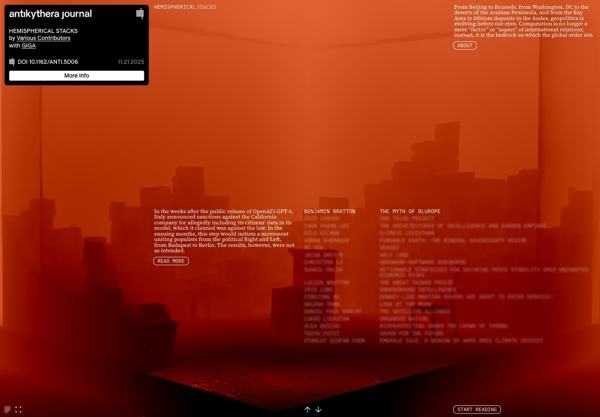Go to next item with the down arrow
The height and width of the screenshot is (417, 600).
318,409
